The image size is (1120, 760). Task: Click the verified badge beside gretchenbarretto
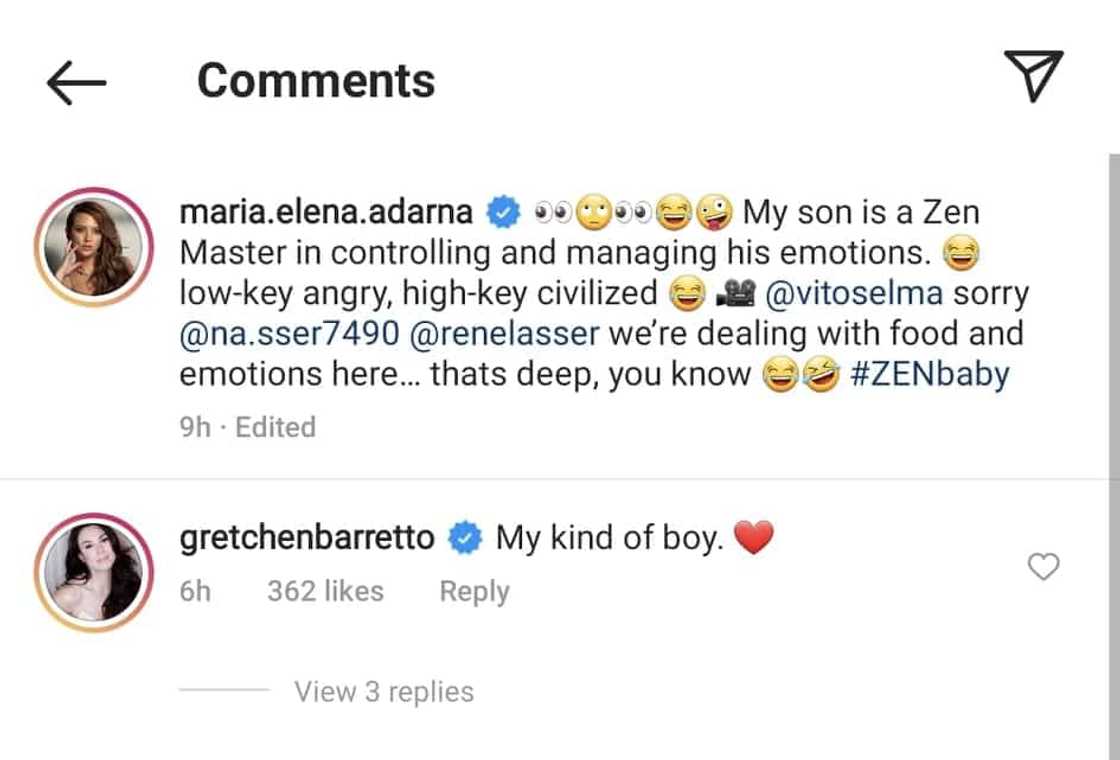tap(463, 538)
